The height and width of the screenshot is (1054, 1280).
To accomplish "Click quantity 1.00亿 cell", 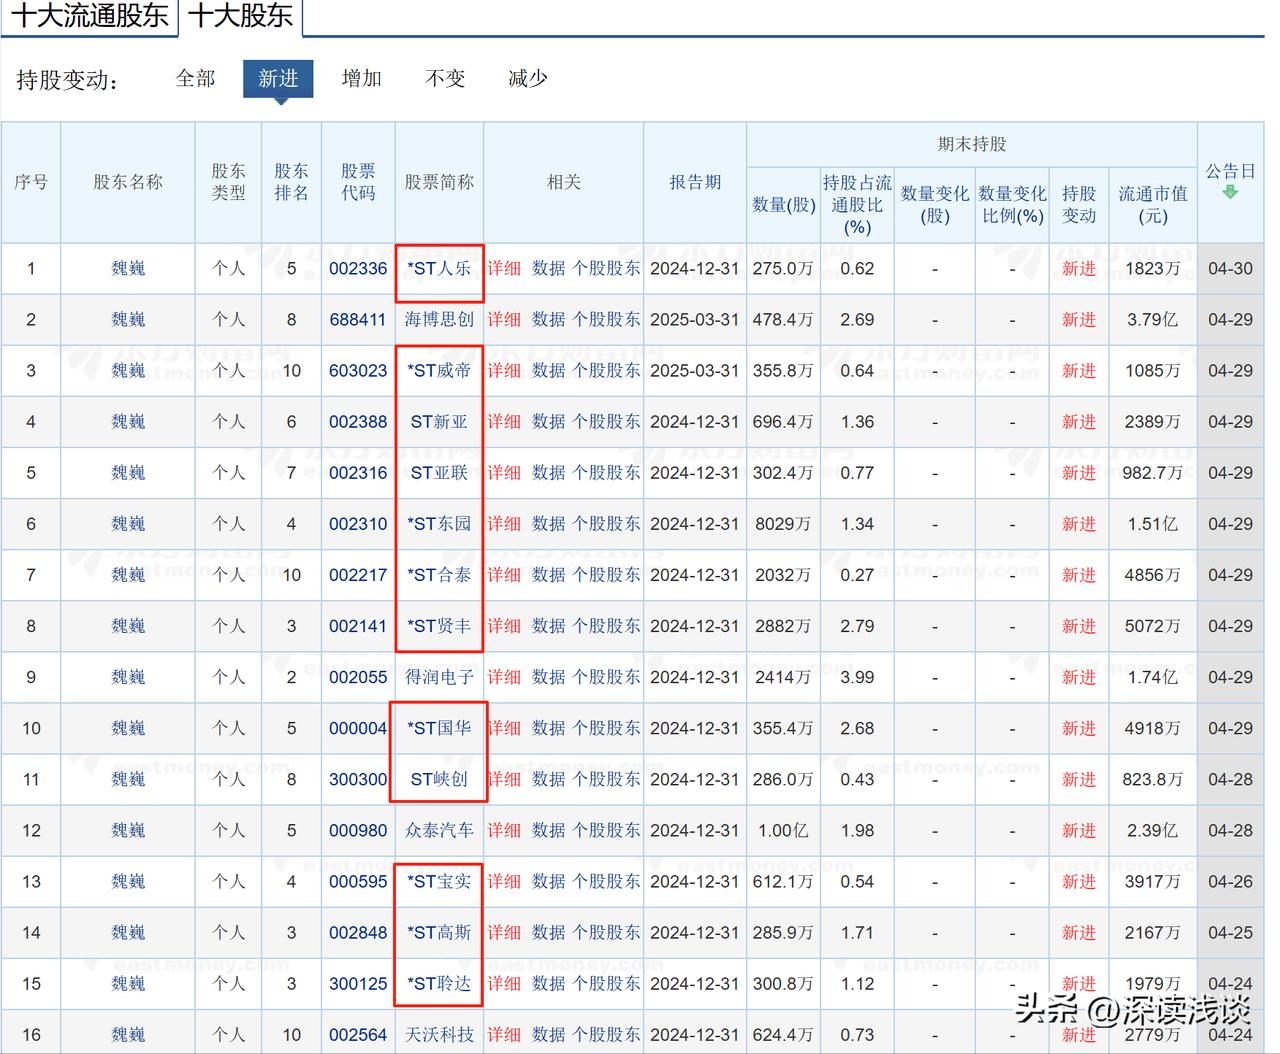I will pyautogui.click(x=783, y=830).
